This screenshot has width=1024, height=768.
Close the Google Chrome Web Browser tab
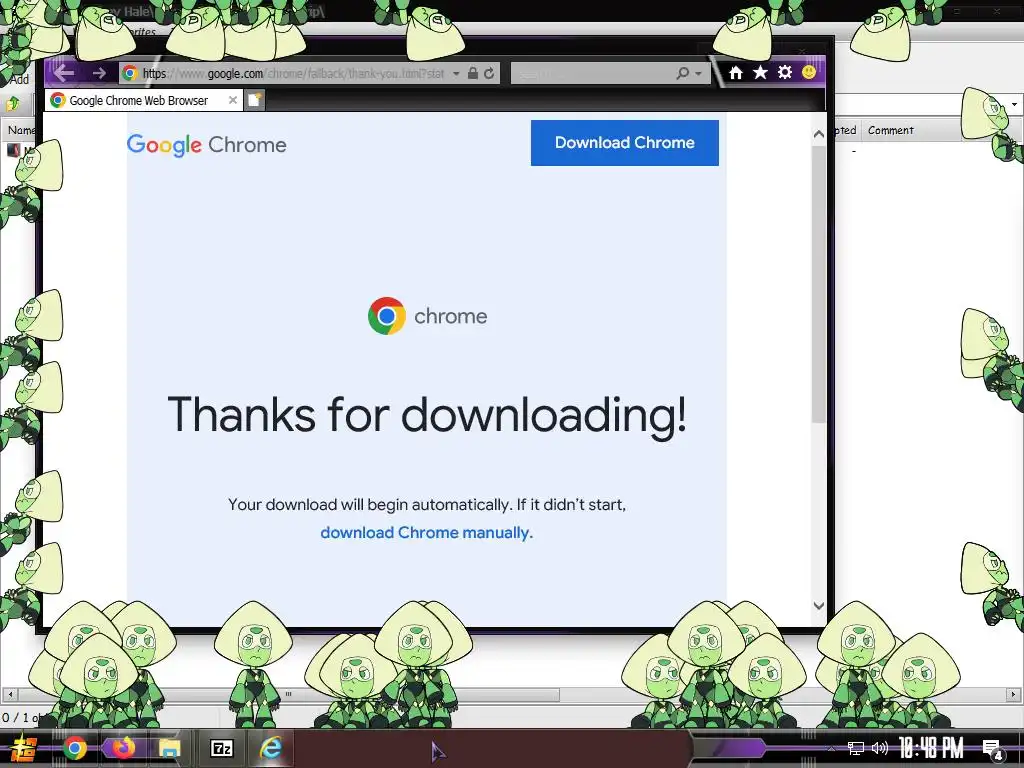[x=232, y=100]
